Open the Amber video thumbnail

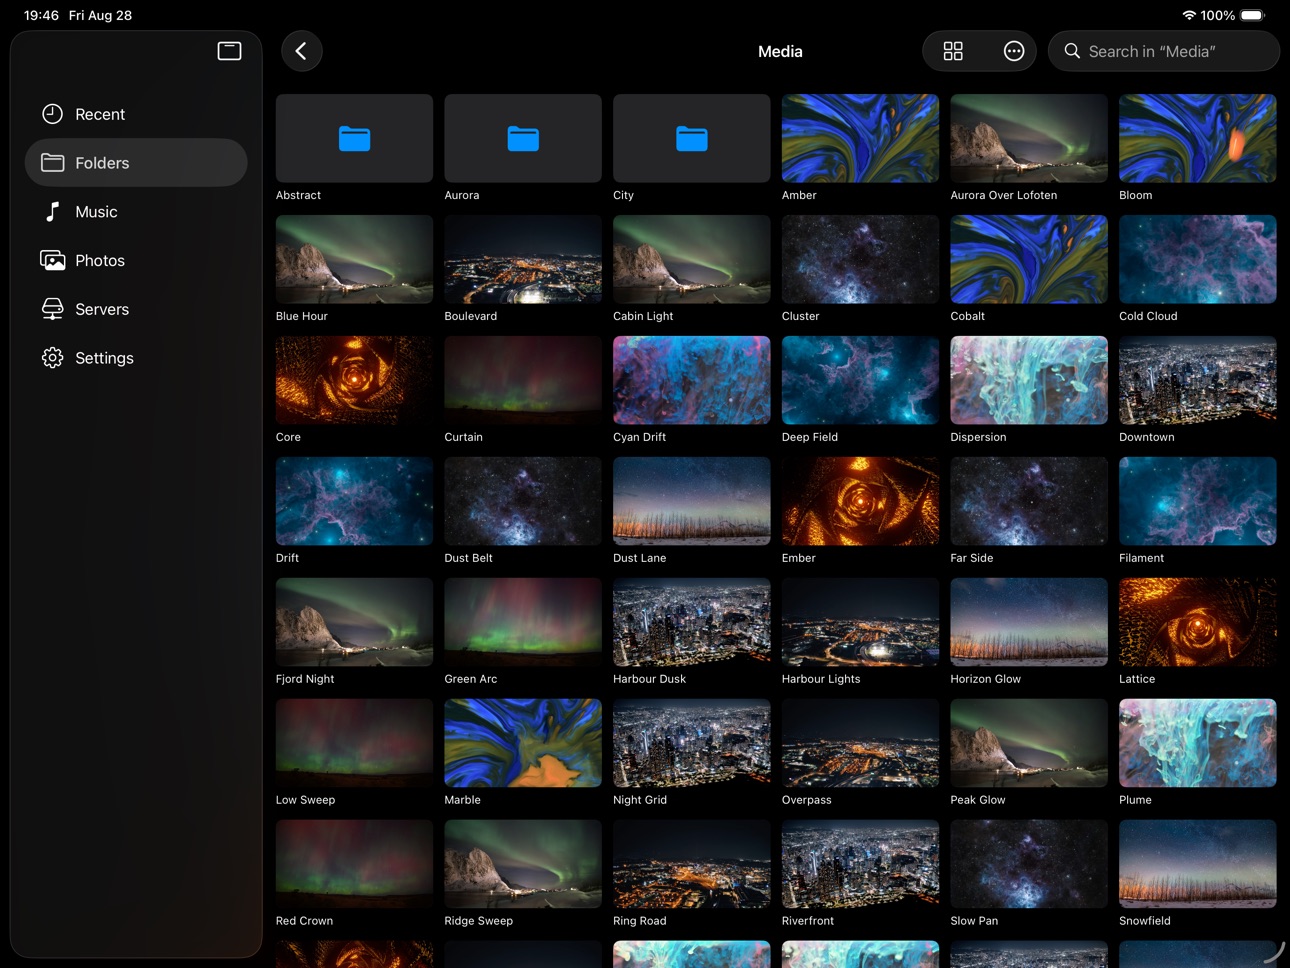click(860, 138)
